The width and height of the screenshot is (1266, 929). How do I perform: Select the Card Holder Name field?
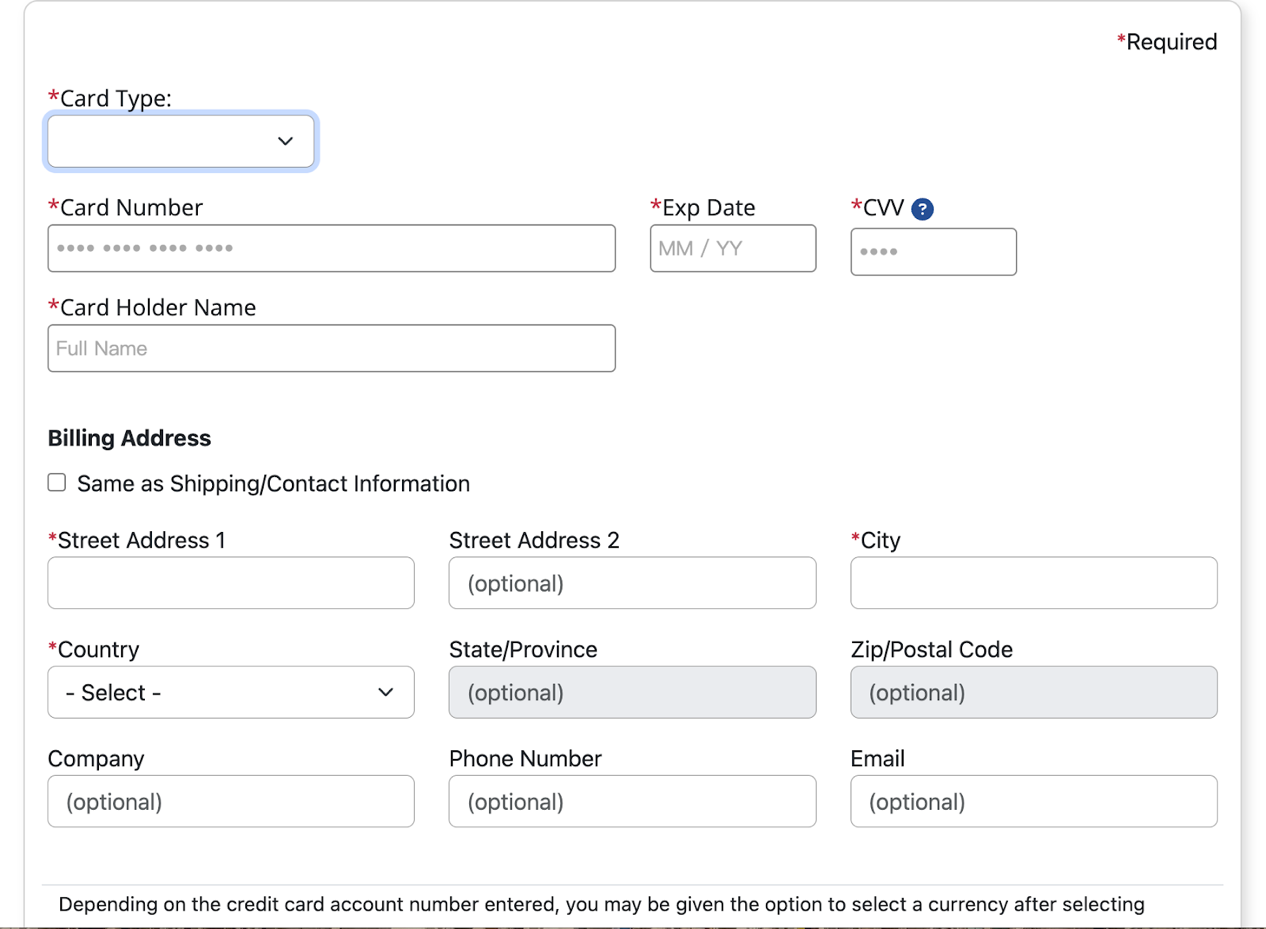point(331,348)
